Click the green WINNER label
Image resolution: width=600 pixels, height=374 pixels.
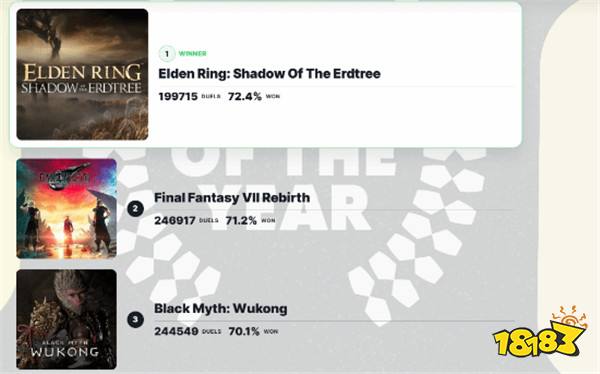click(x=192, y=54)
